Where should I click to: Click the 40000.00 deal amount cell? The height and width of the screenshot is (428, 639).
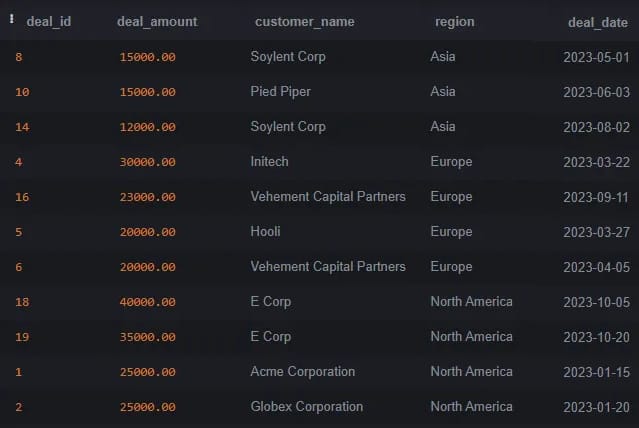click(147, 302)
